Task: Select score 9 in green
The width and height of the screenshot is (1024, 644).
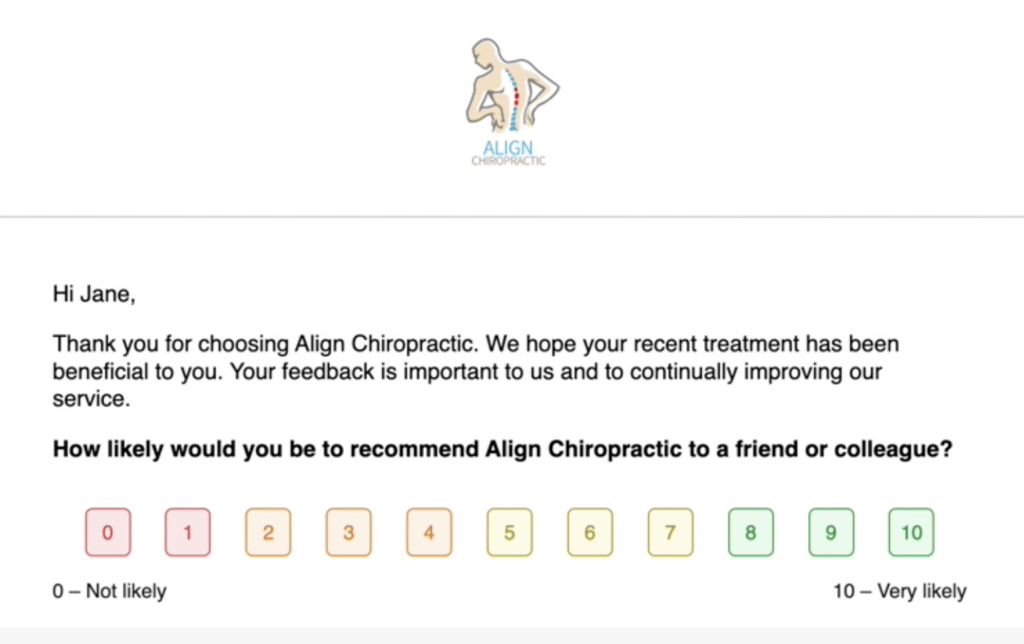Action: pyautogui.click(x=831, y=532)
